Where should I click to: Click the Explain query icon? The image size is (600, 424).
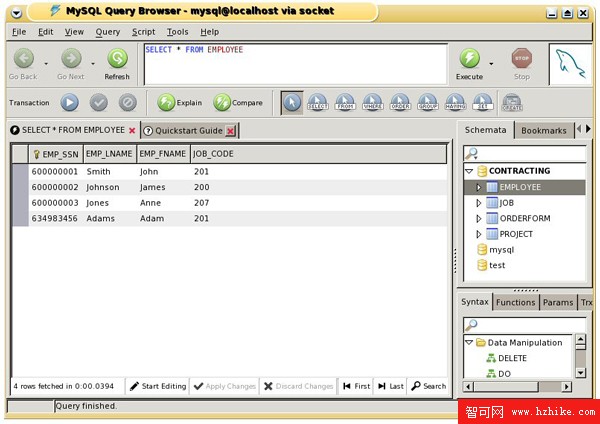pos(166,103)
